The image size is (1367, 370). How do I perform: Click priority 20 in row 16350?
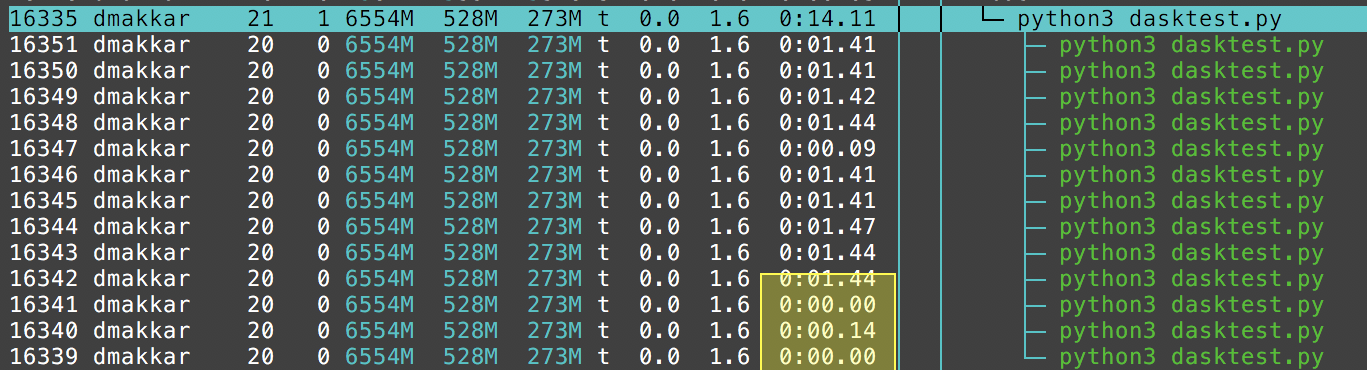pos(261,71)
